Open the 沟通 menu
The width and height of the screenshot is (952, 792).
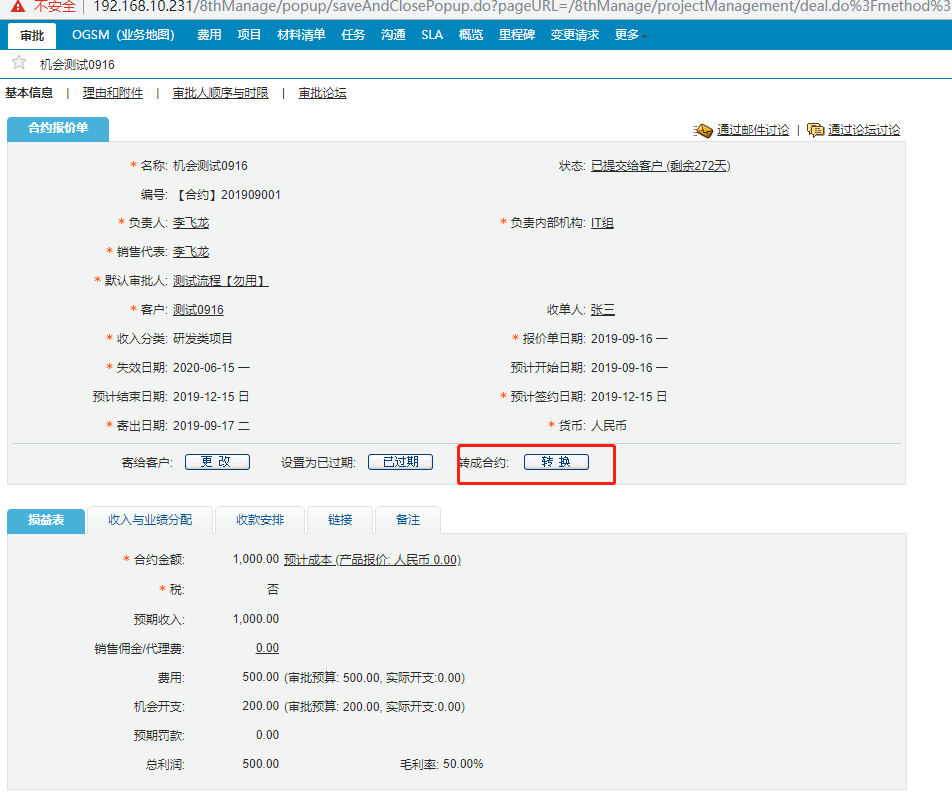[393, 35]
